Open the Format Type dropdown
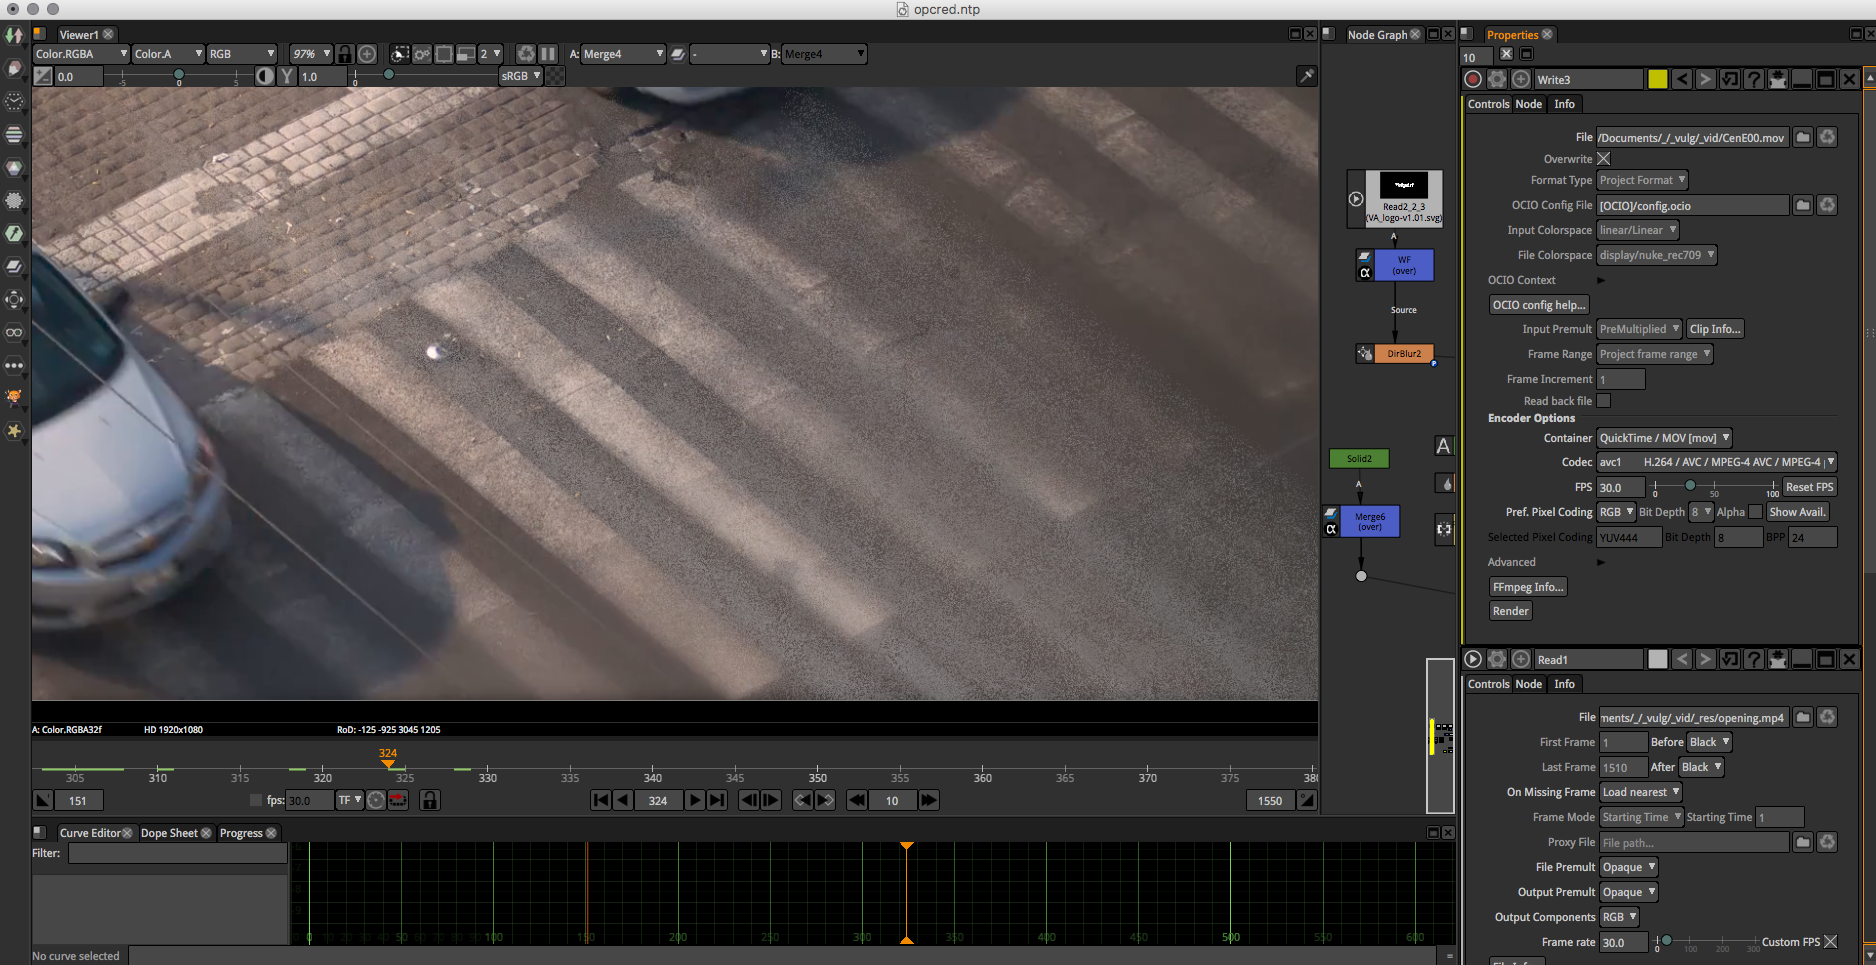Image resolution: width=1876 pixels, height=965 pixels. click(1642, 180)
